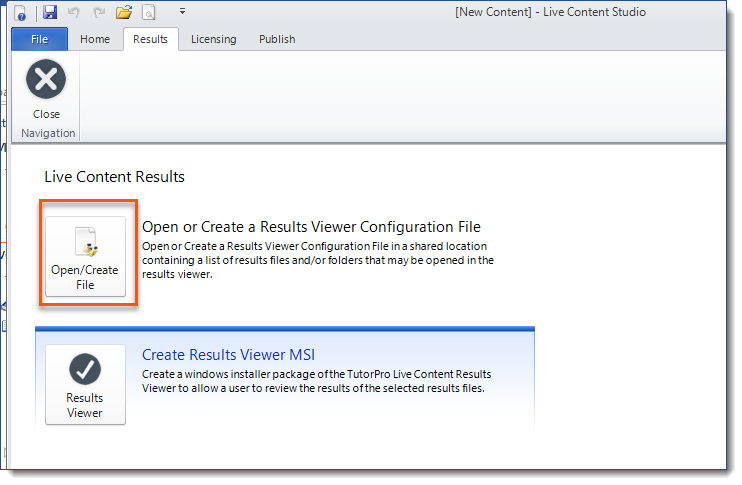
Task: Click the Live Content Results title
Action: pyautogui.click(x=115, y=177)
